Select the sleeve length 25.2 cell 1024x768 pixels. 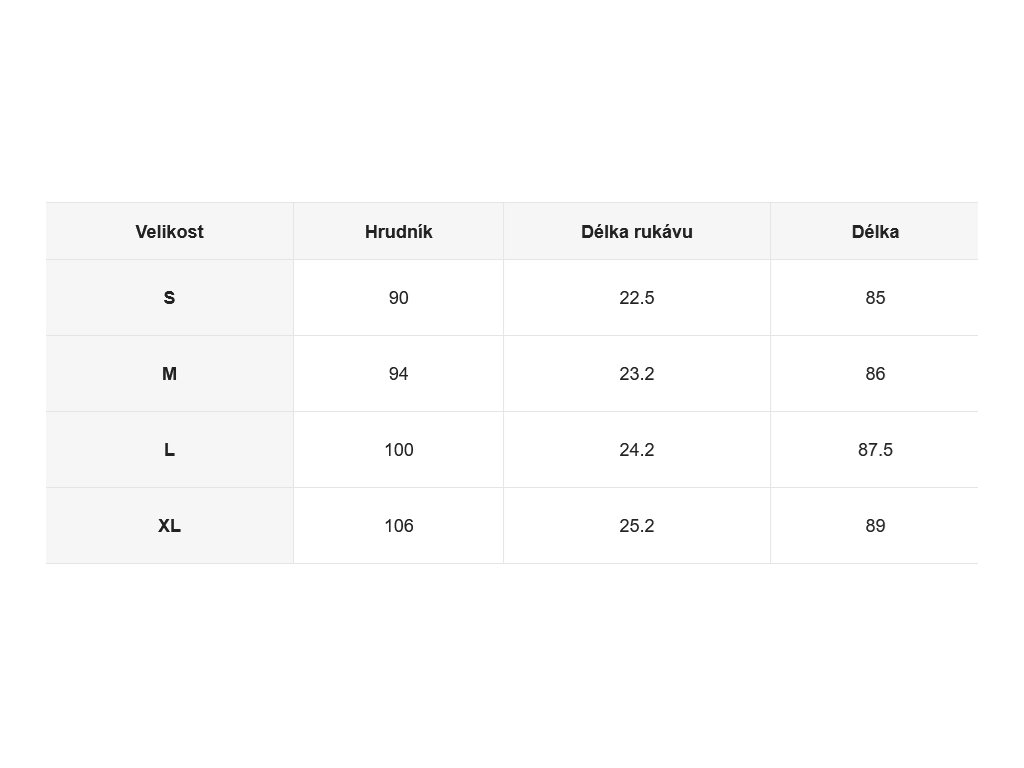pos(636,526)
